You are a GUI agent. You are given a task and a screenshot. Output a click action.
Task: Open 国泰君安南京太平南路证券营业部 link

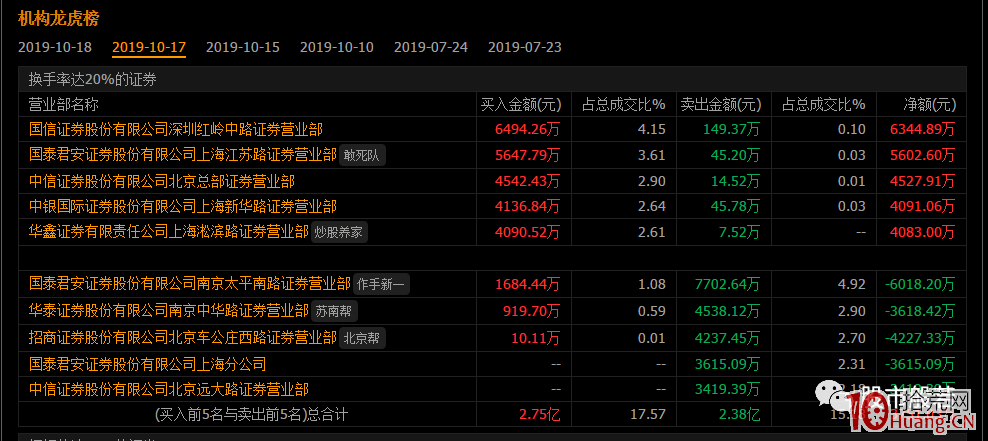coord(190,284)
